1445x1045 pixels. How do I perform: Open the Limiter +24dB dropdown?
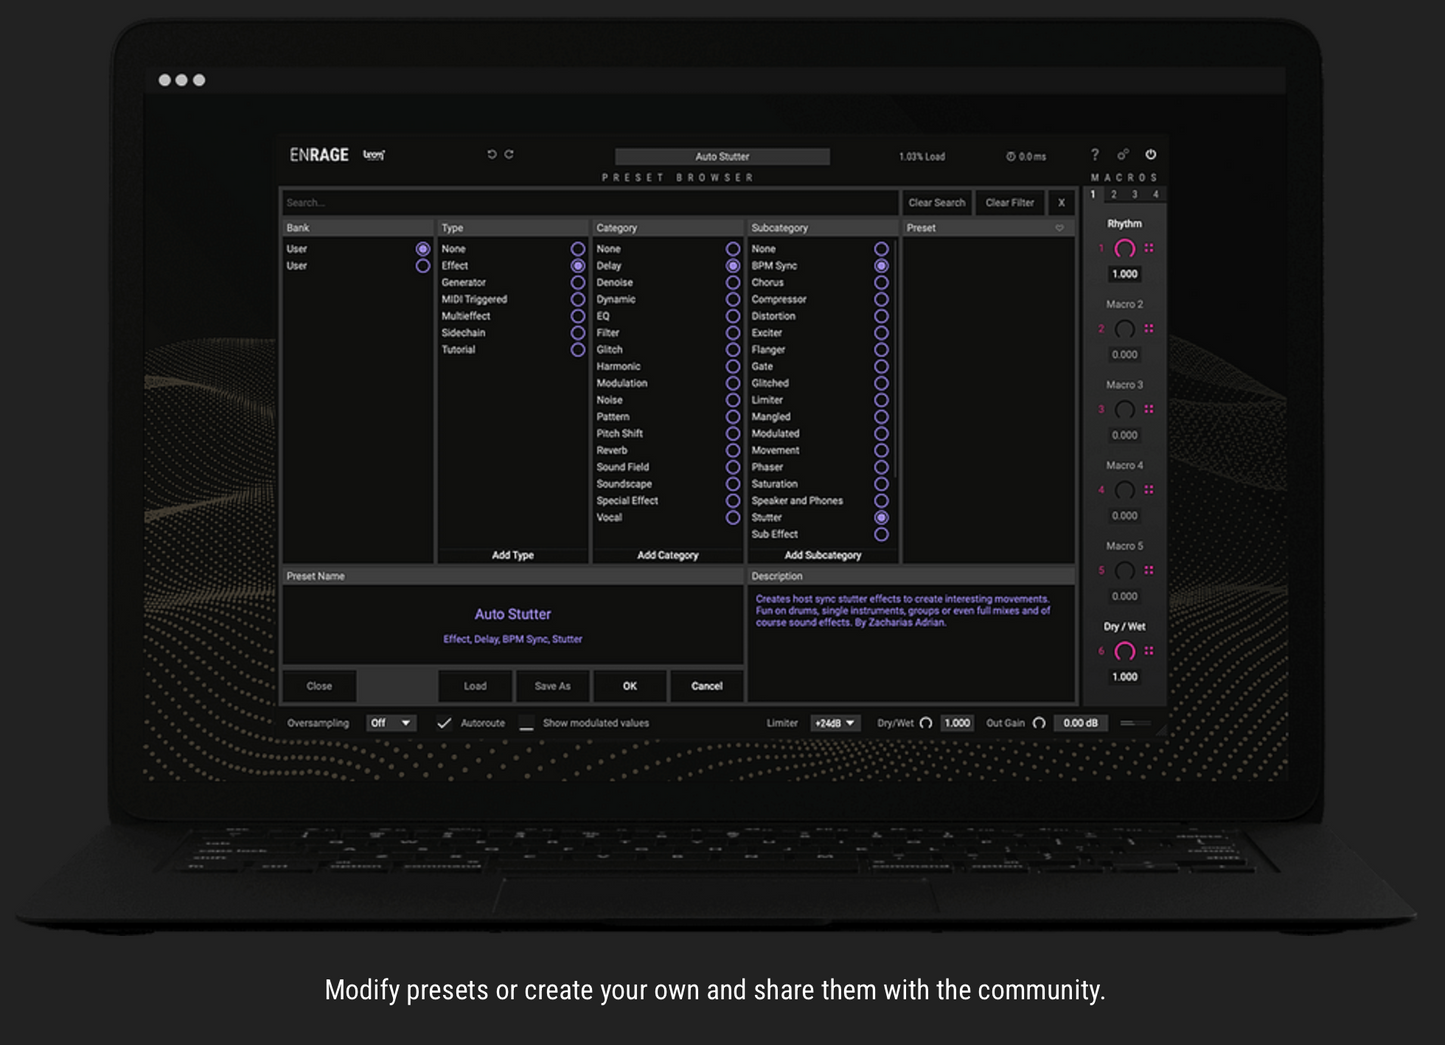tap(835, 723)
